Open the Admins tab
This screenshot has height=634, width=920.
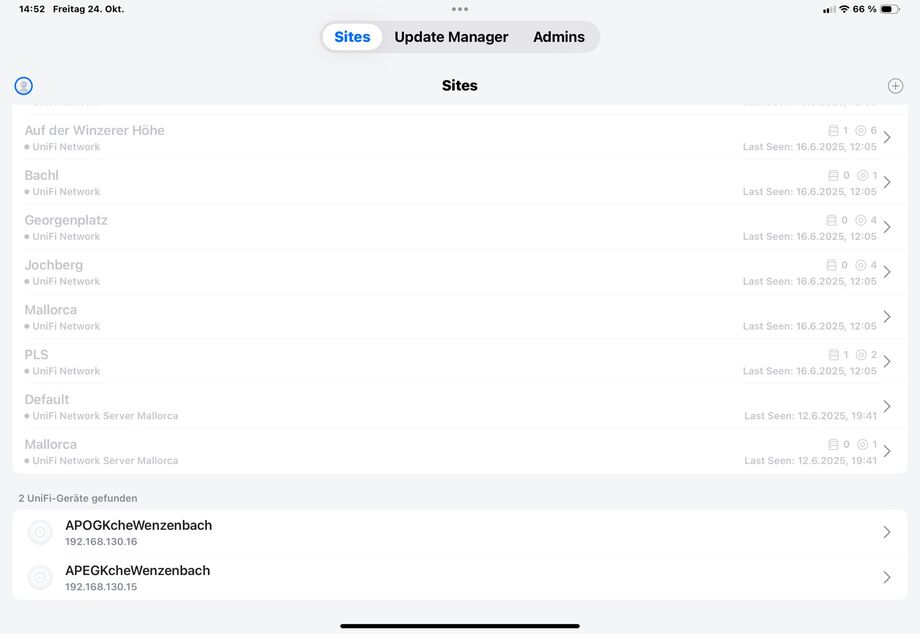558,37
